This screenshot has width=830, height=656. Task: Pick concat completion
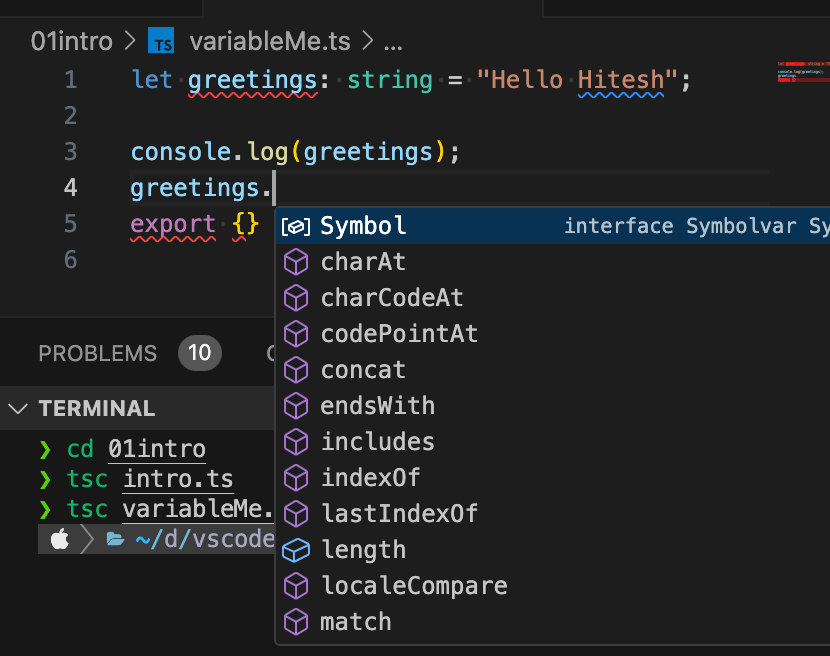click(553, 370)
